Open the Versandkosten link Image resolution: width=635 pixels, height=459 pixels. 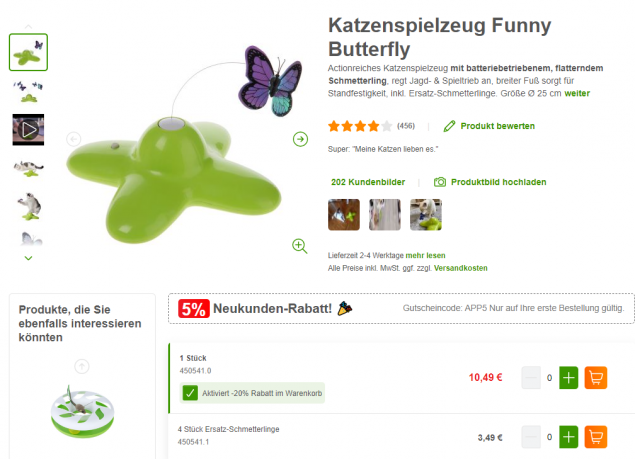click(460, 268)
